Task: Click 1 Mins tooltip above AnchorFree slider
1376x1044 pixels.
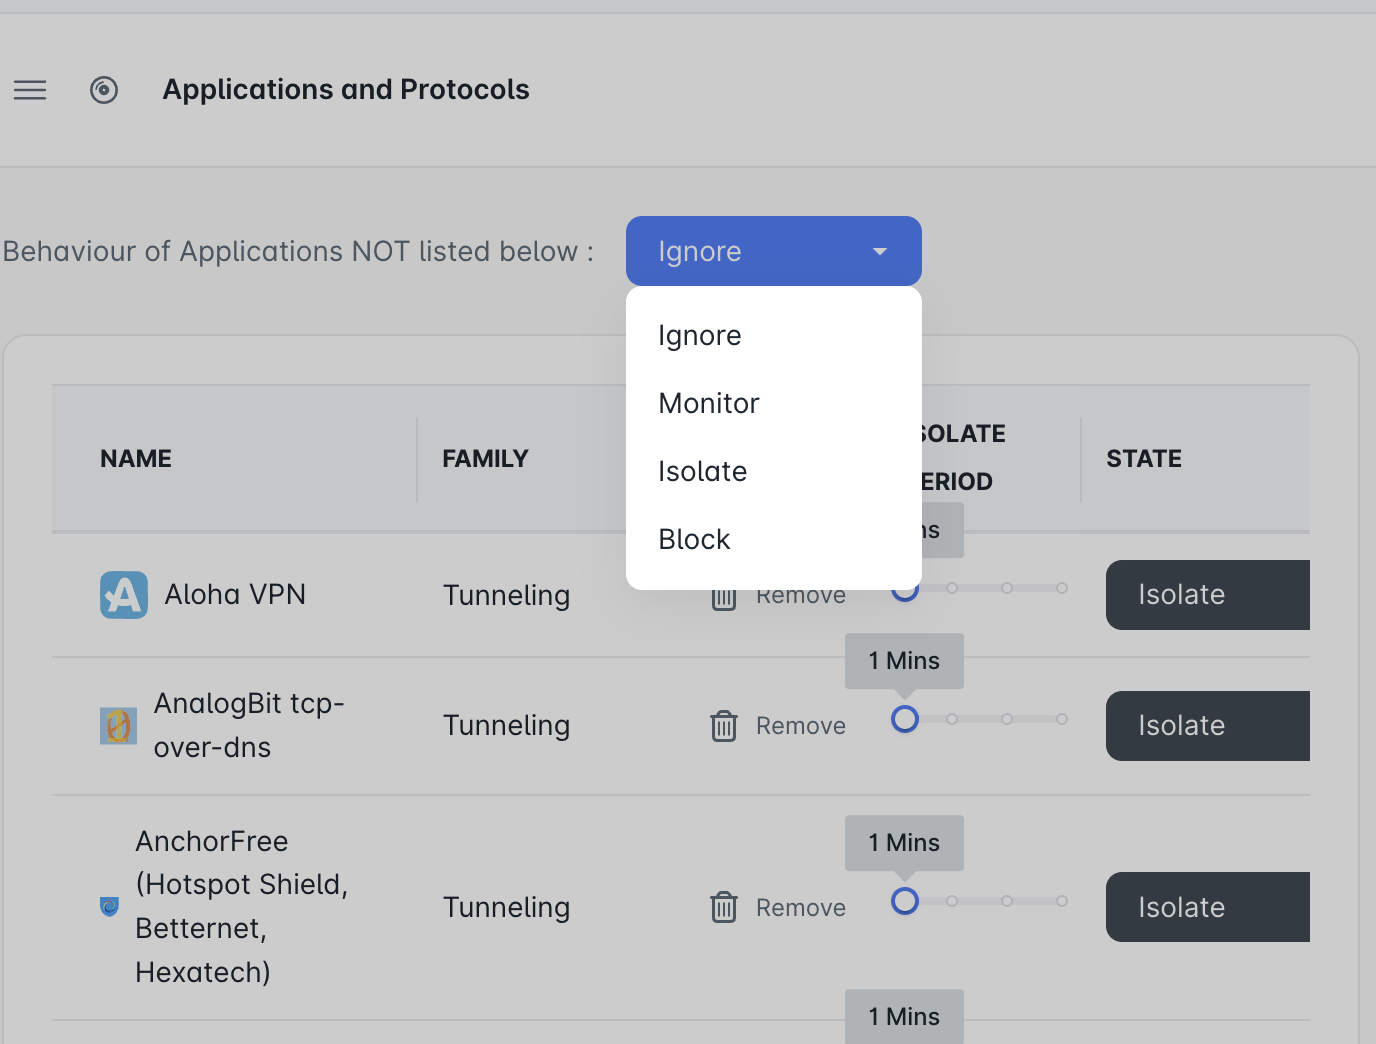Action: coord(904,843)
